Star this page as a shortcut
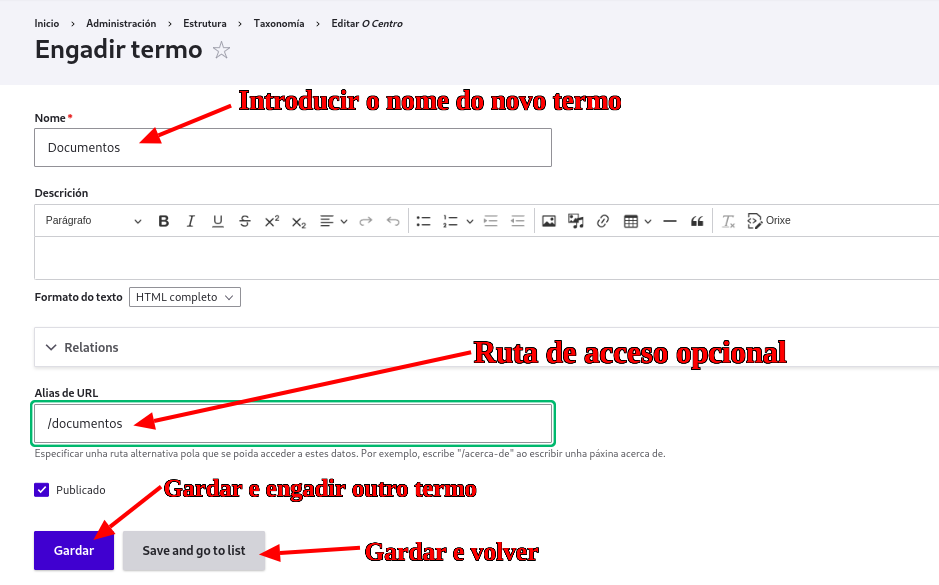This screenshot has height=585, width=939. [x=222, y=51]
